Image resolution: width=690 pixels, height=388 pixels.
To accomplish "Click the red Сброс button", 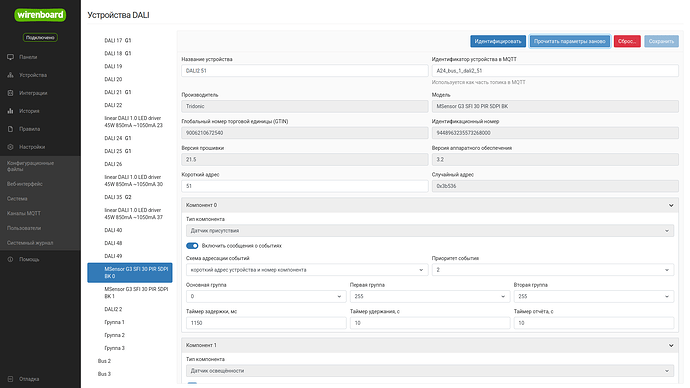I will (627, 41).
